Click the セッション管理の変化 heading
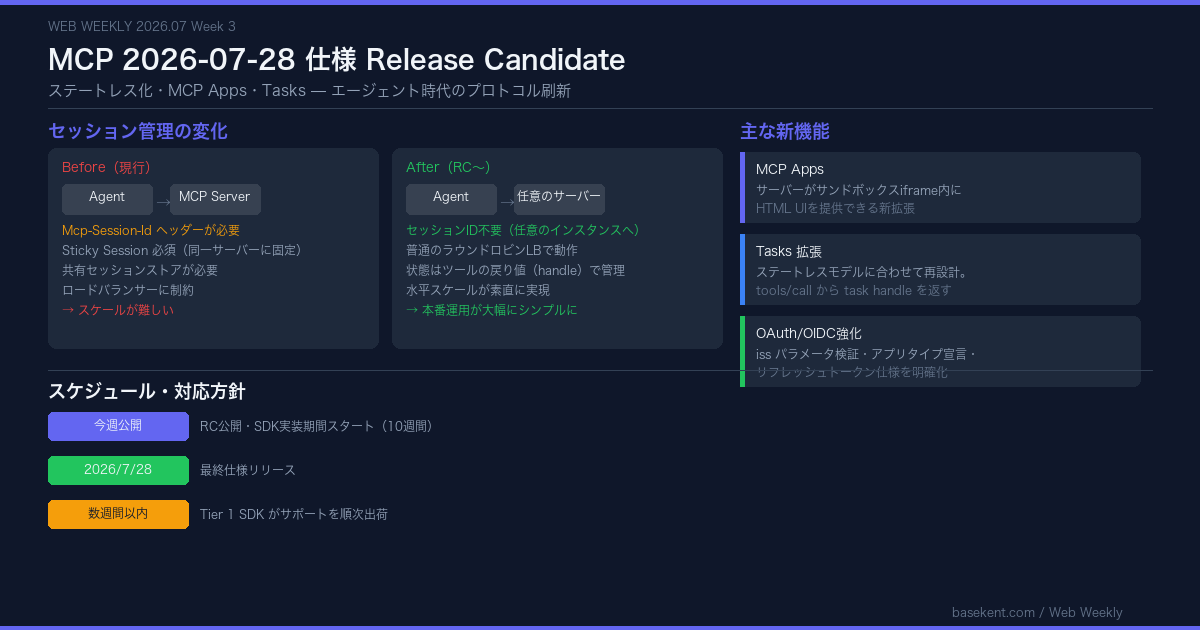The width and height of the screenshot is (1200, 630). (x=138, y=131)
